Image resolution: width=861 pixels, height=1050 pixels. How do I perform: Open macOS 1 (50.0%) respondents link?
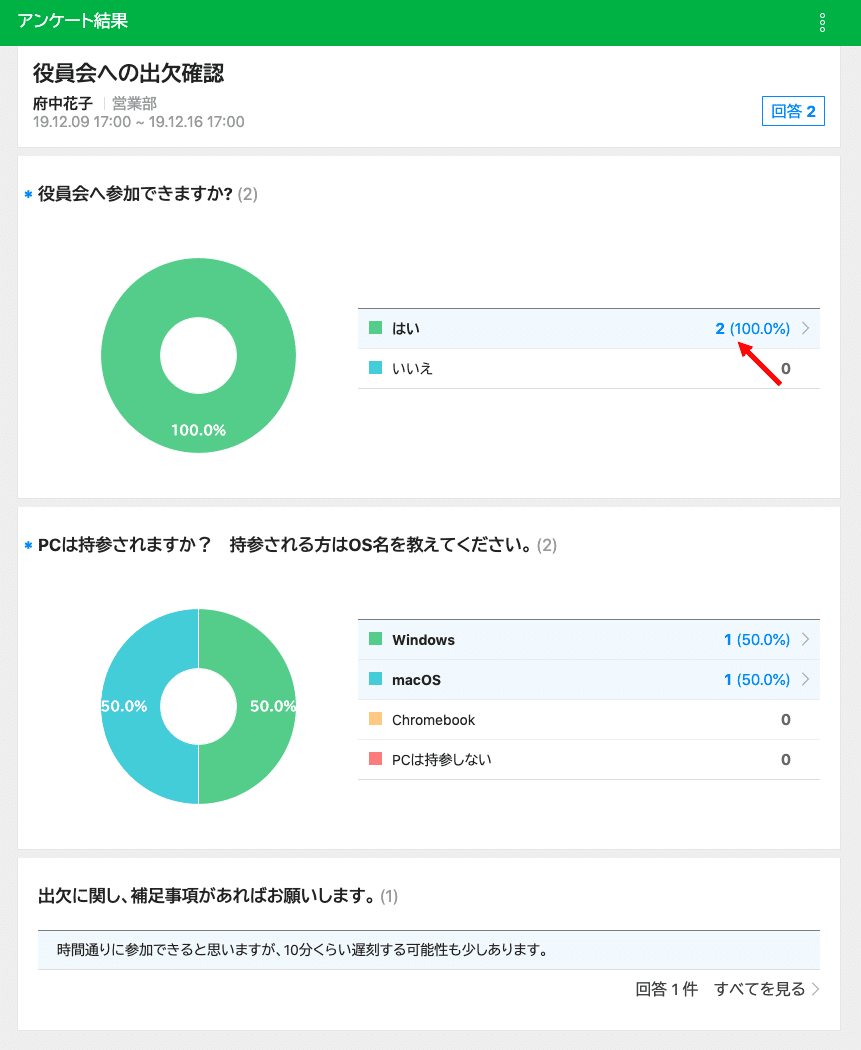[756, 680]
